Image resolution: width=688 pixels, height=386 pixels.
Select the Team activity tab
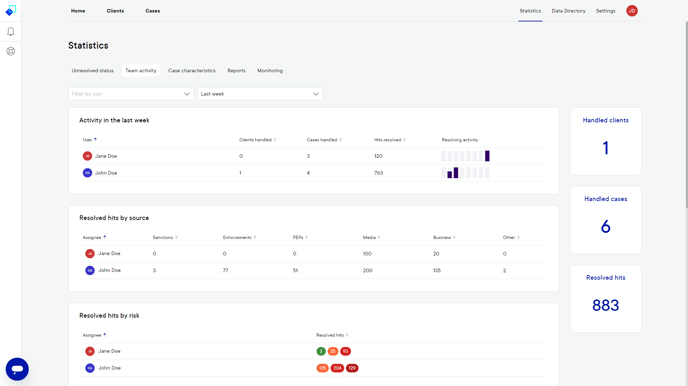coord(141,71)
